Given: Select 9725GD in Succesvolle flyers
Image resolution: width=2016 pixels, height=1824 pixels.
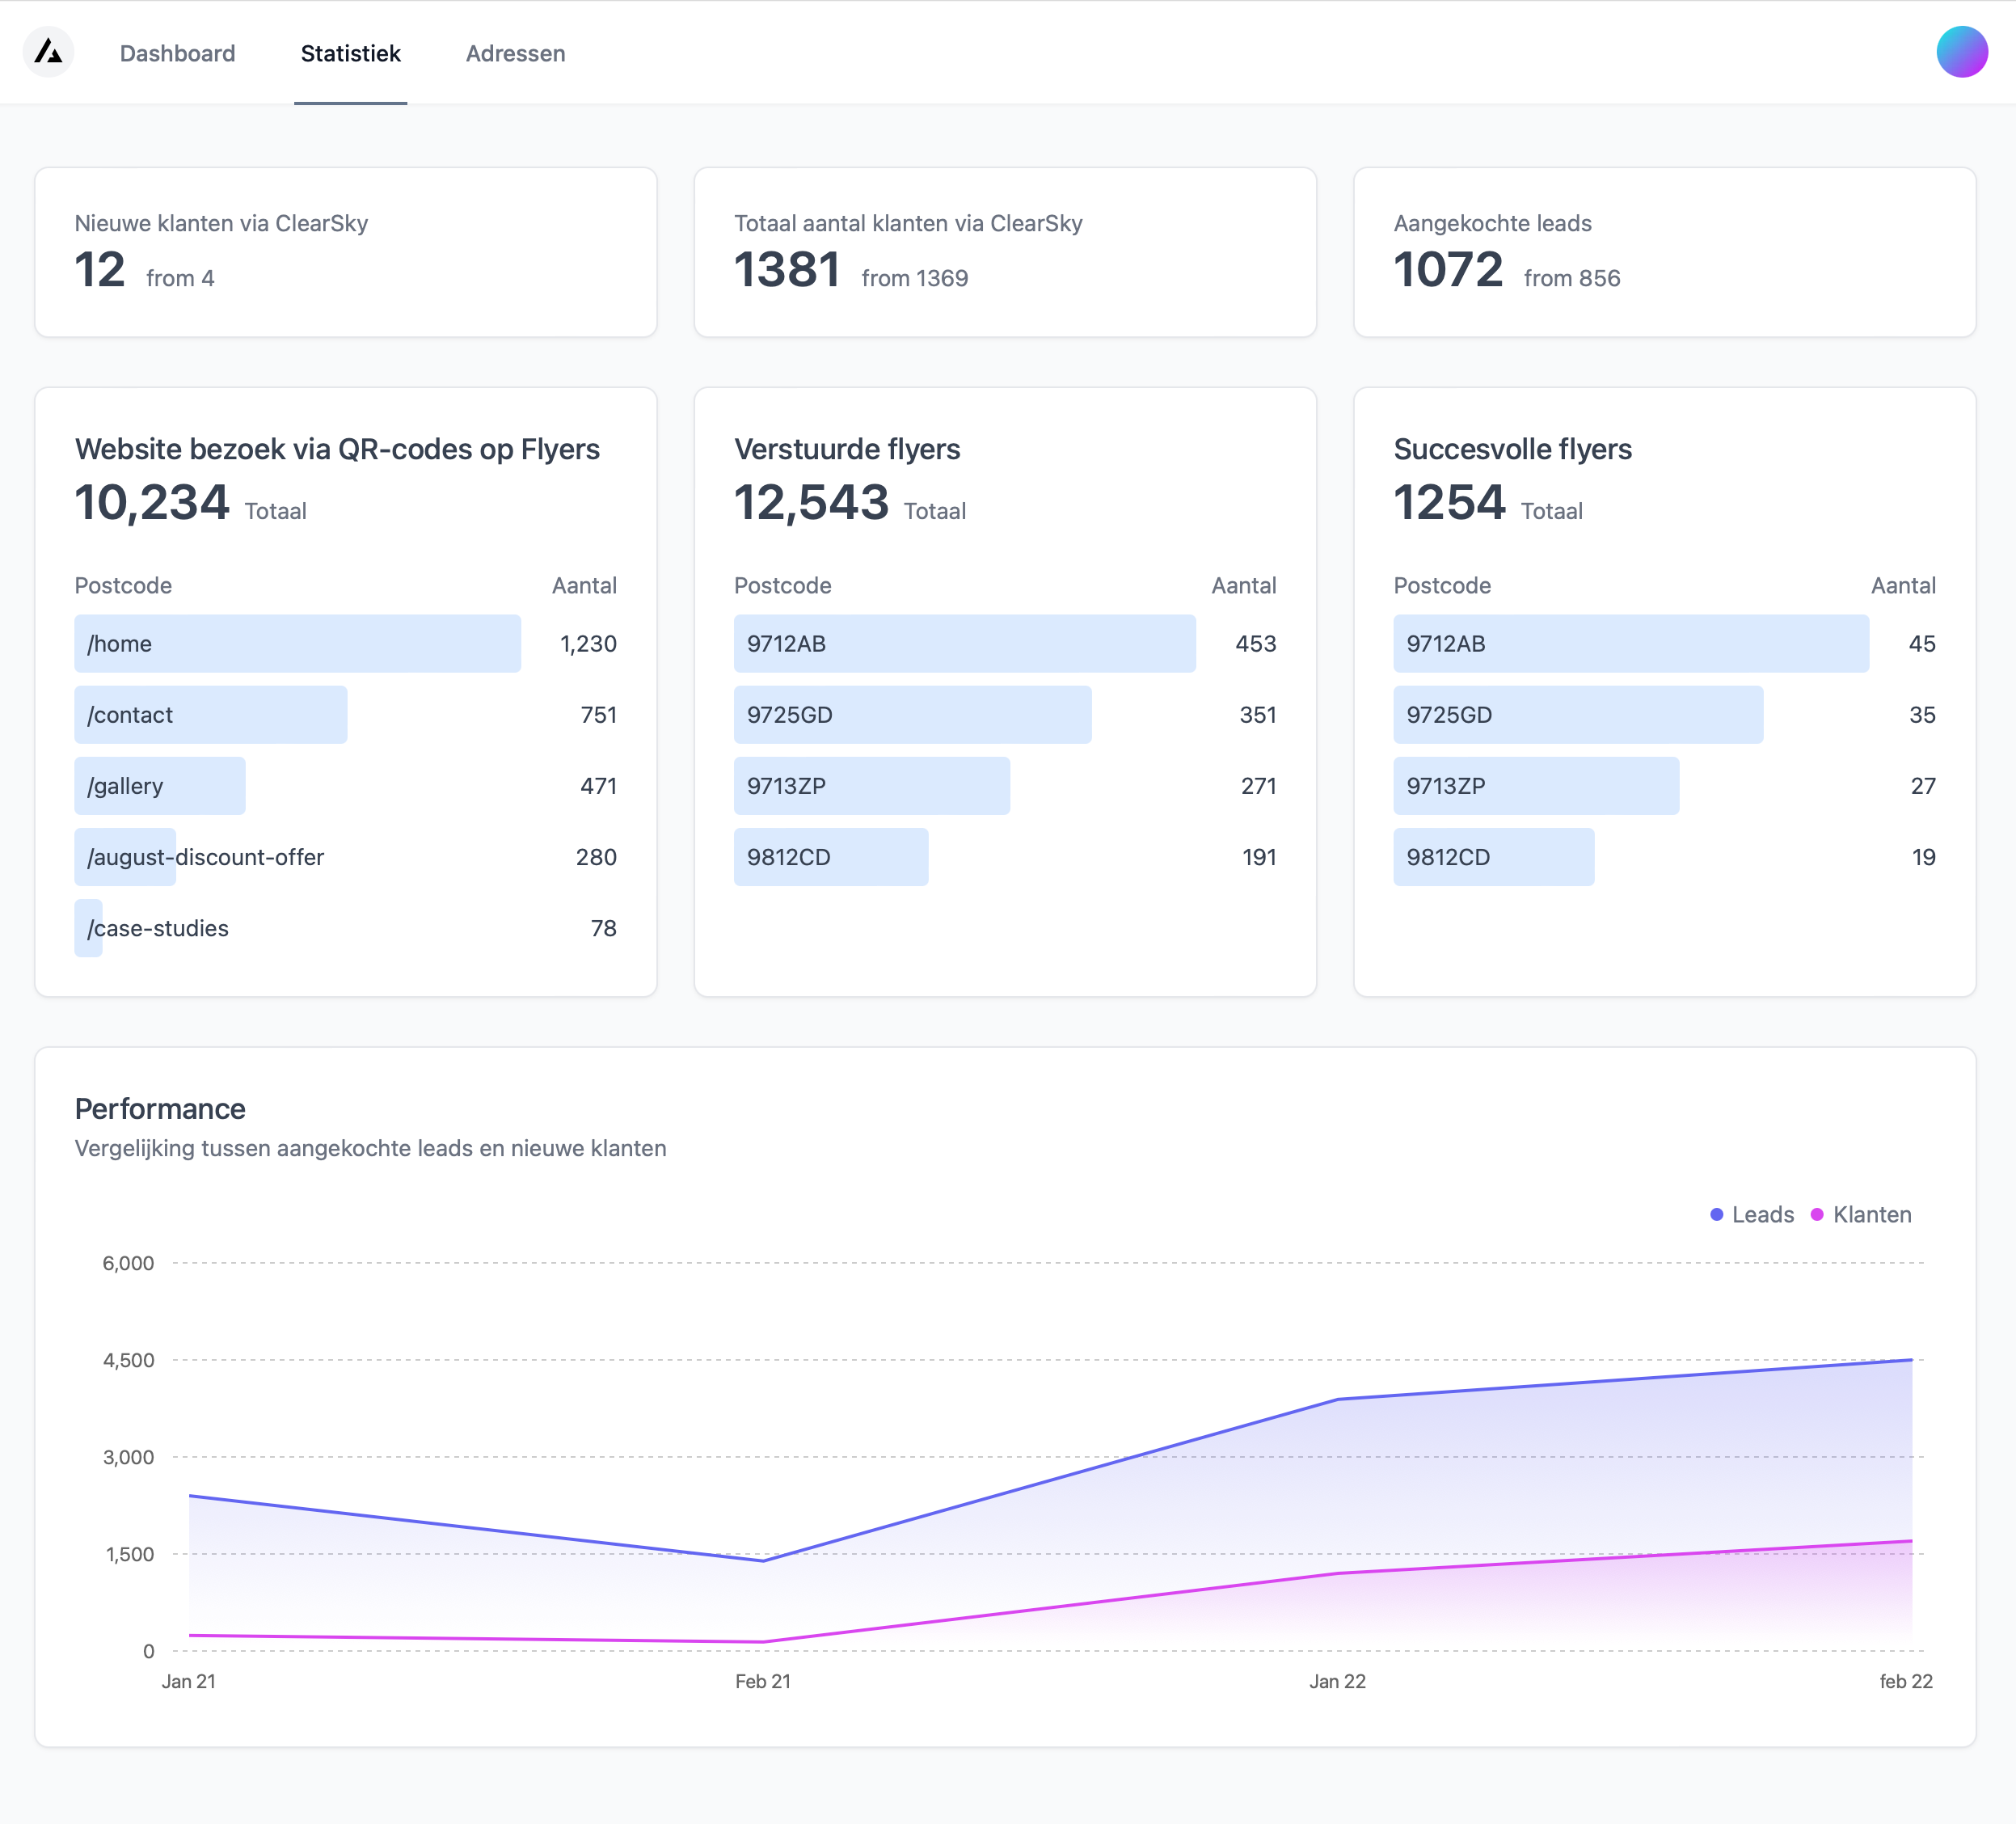Looking at the screenshot, I should [x=1577, y=714].
